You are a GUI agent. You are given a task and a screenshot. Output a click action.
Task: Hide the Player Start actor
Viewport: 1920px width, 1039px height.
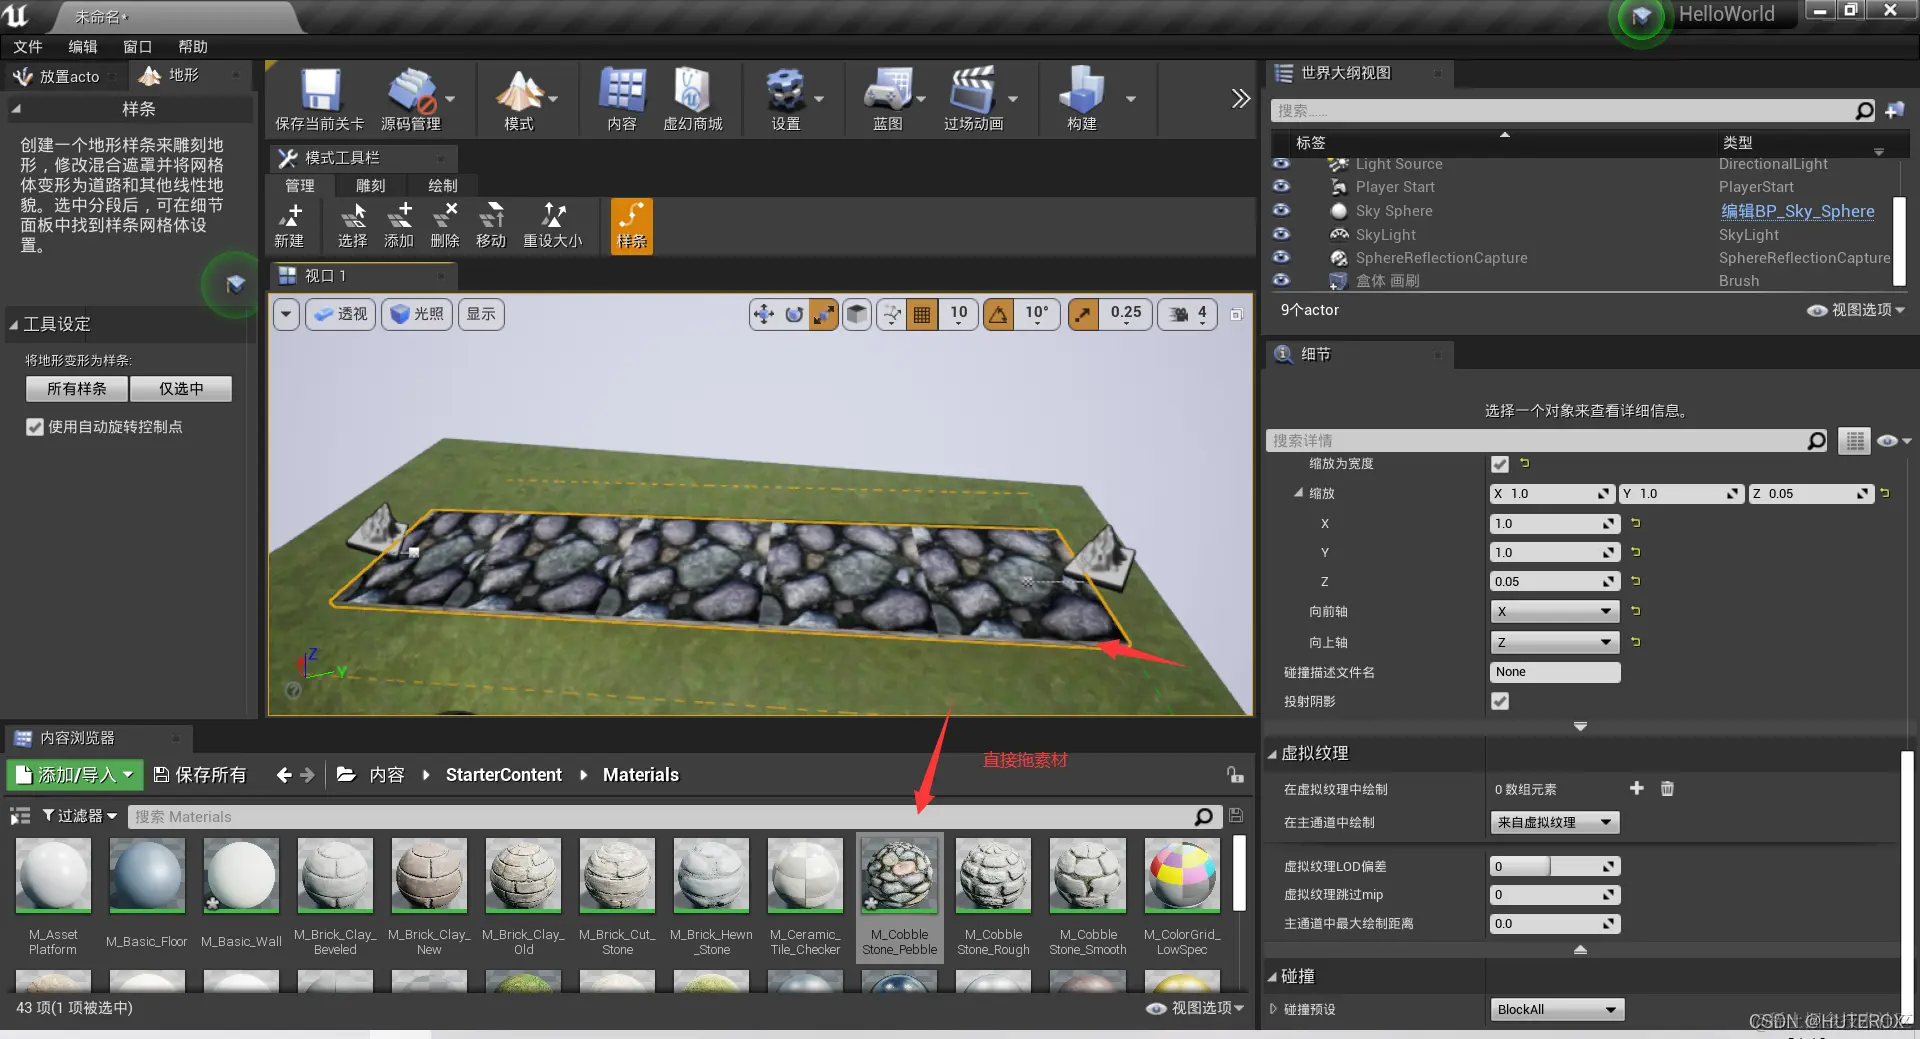(x=1281, y=186)
